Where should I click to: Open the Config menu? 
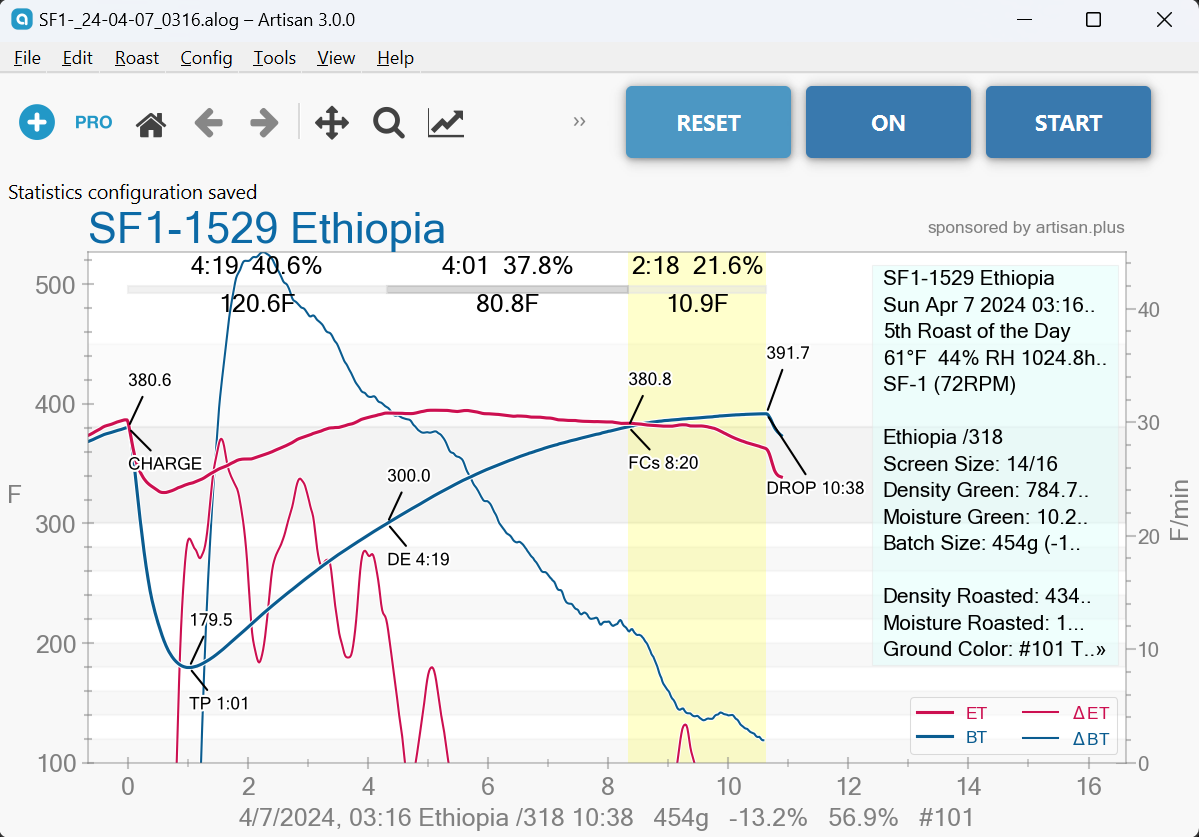(x=206, y=58)
